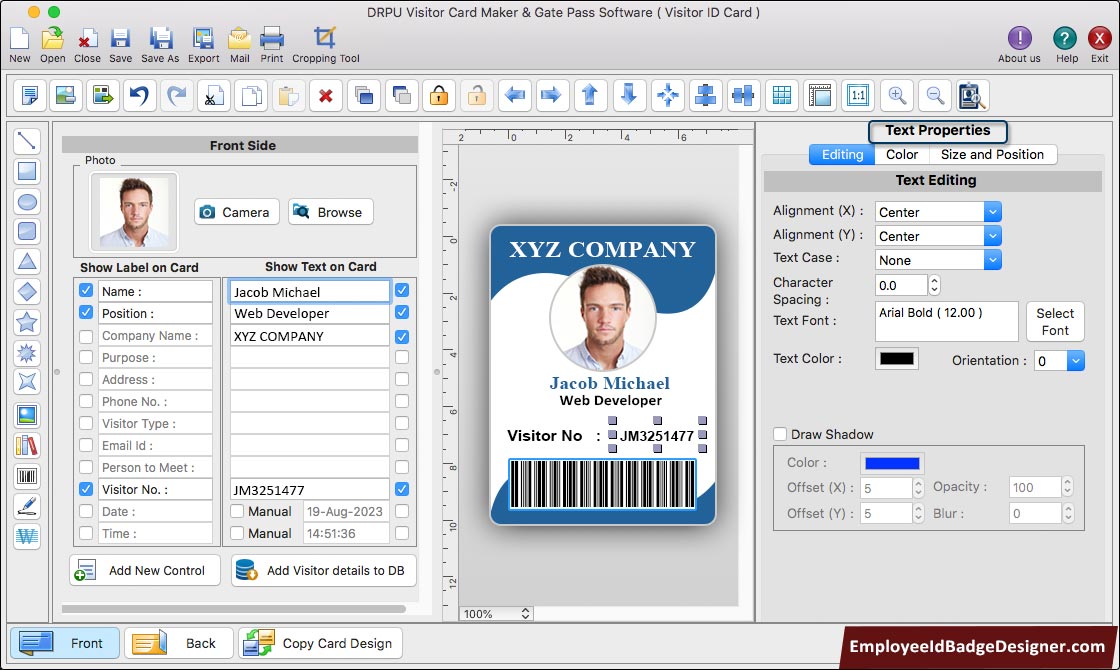The image size is (1120, 670).
Task: Select the WordArt W tool
Action: click(x=27, y=536)
